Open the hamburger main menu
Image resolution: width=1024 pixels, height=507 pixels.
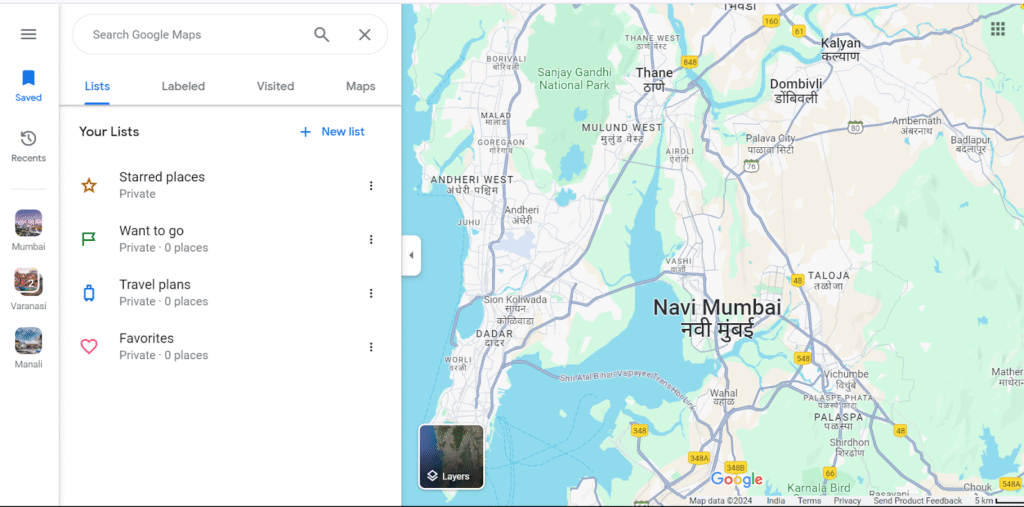pyautogui.click(x=28, y=35)
